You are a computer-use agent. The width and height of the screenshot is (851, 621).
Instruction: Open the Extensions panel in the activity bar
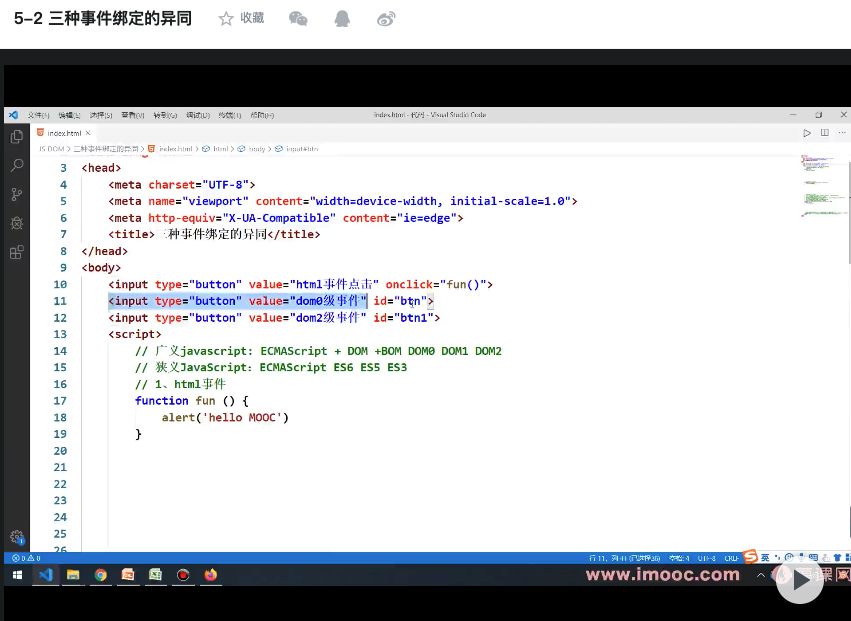click(17, 252)
